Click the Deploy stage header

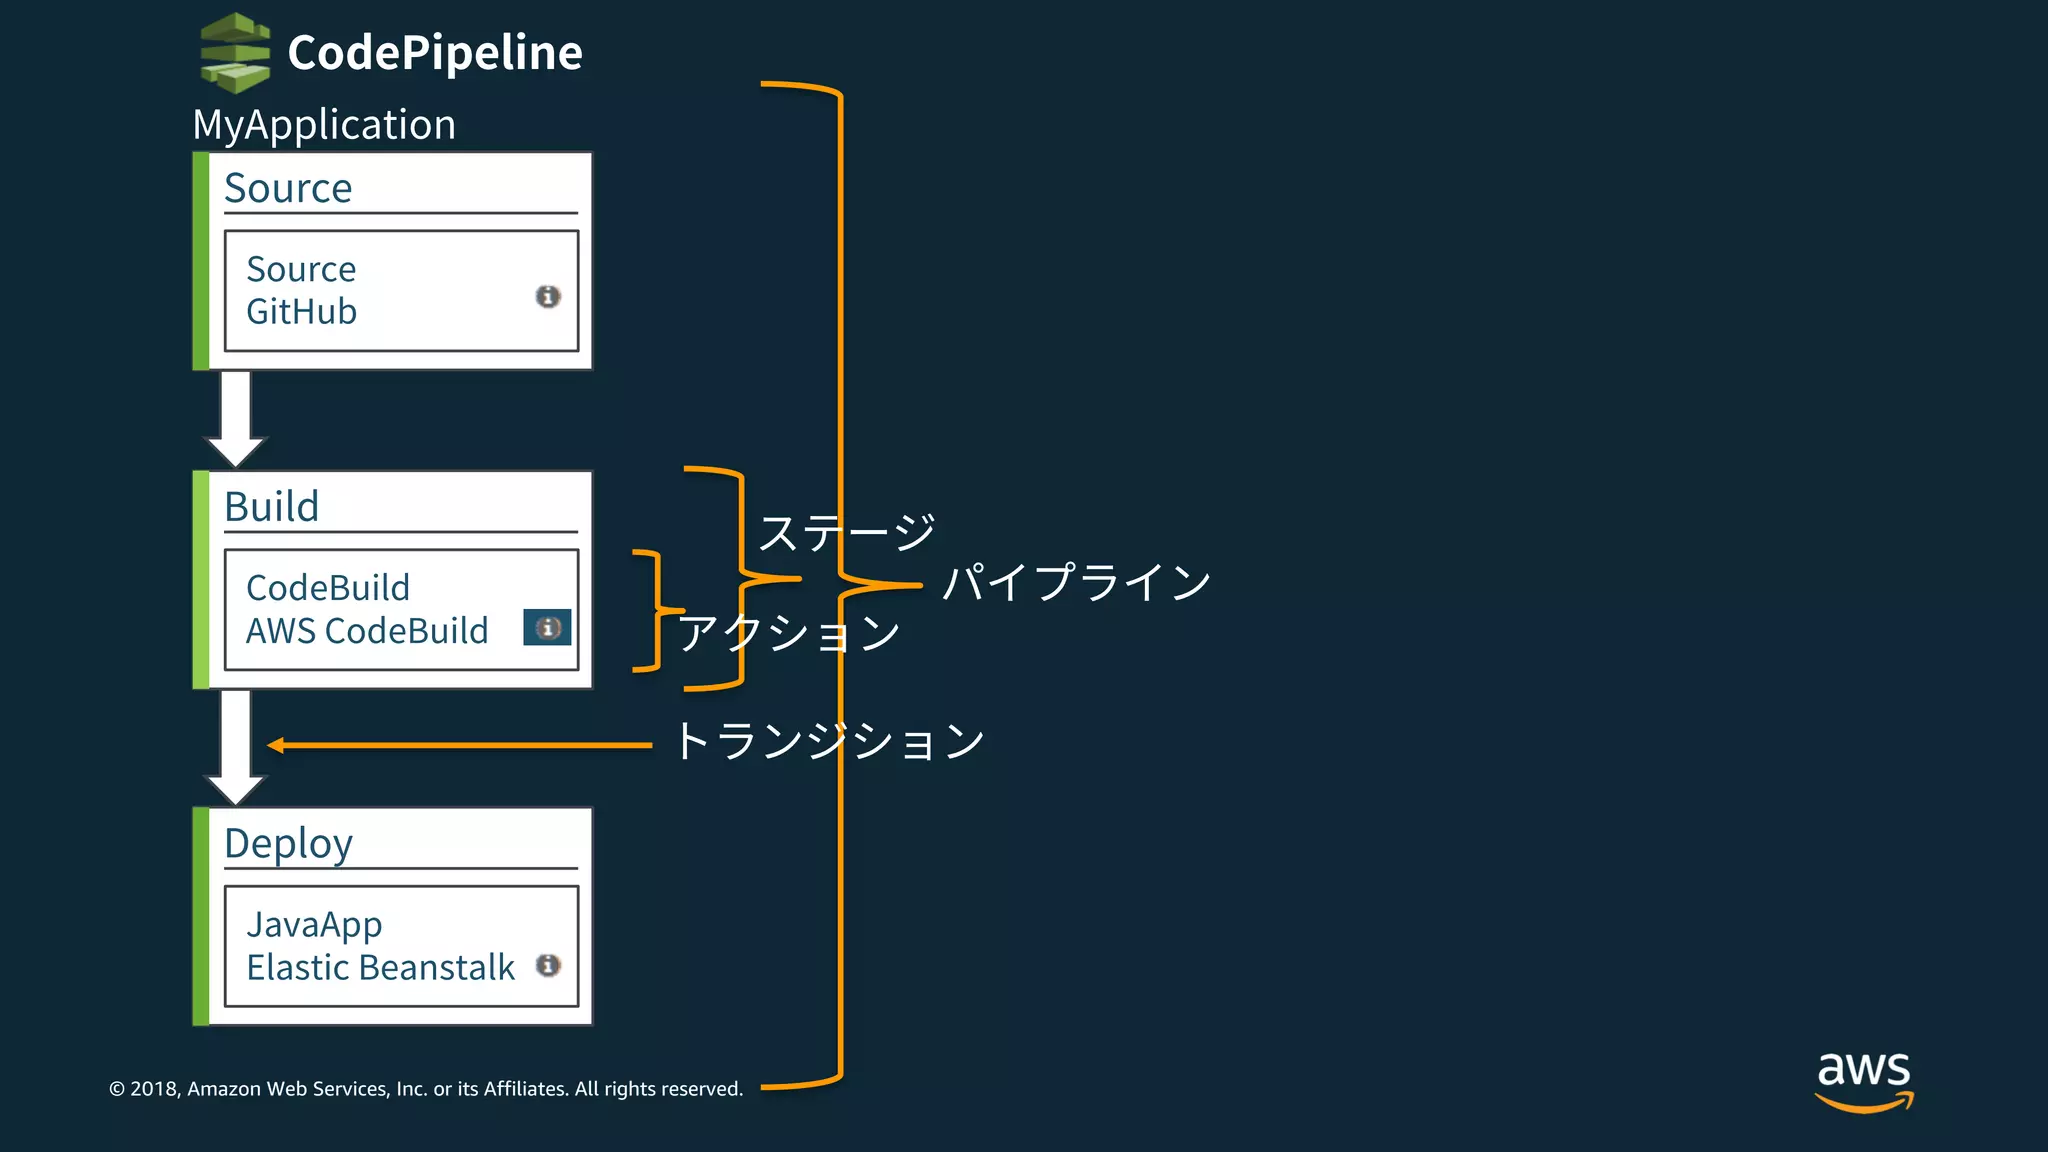(x=288, y=844)
